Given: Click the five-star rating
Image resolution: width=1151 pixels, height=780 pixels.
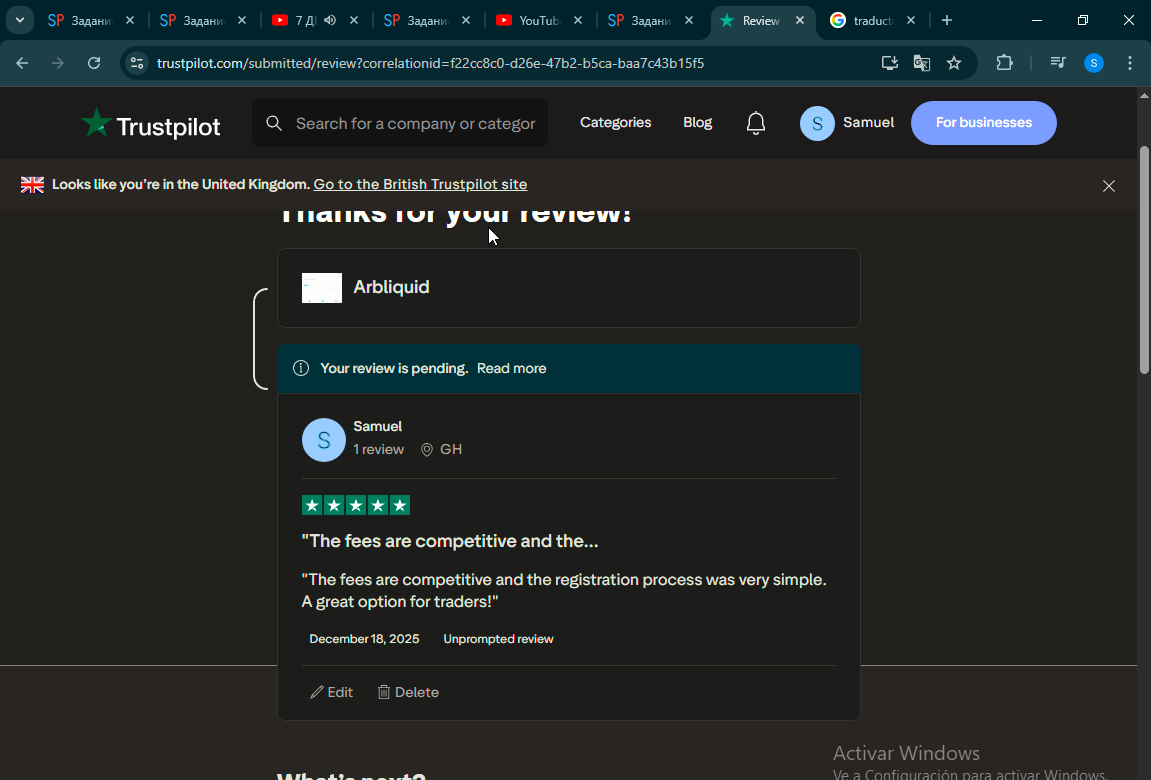Looking at the screenshot, I should coord(356,505).
